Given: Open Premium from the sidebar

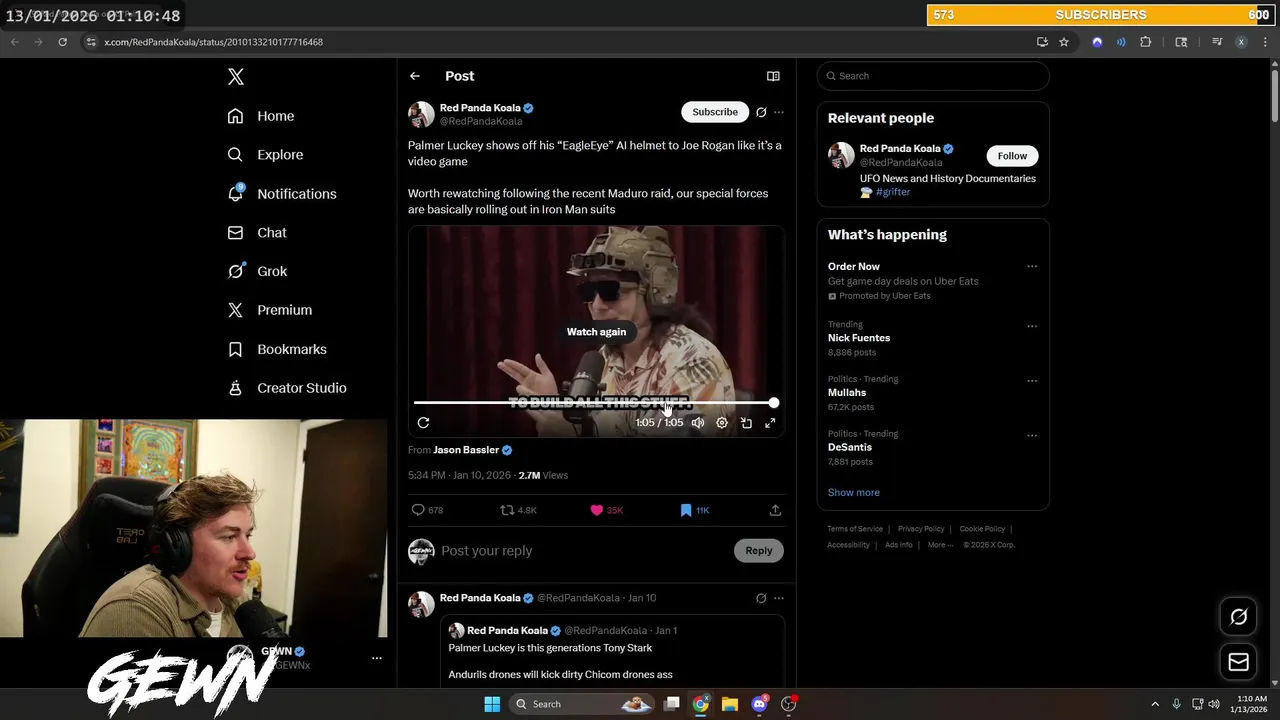Looking at the screenshot, I should coord(270,310).
